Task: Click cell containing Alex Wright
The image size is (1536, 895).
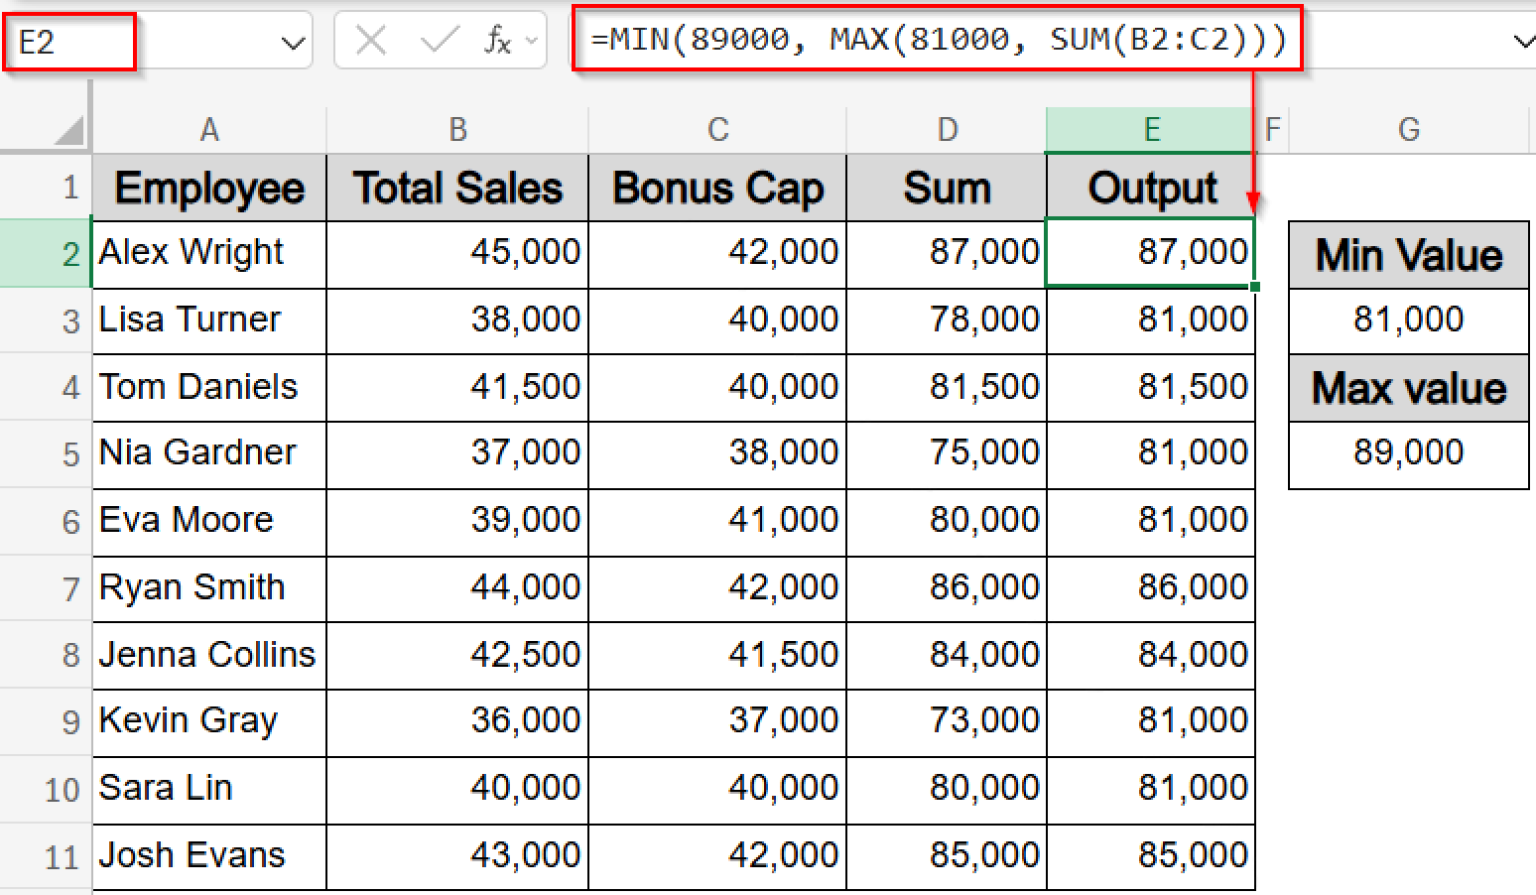Action: (208, 253)
